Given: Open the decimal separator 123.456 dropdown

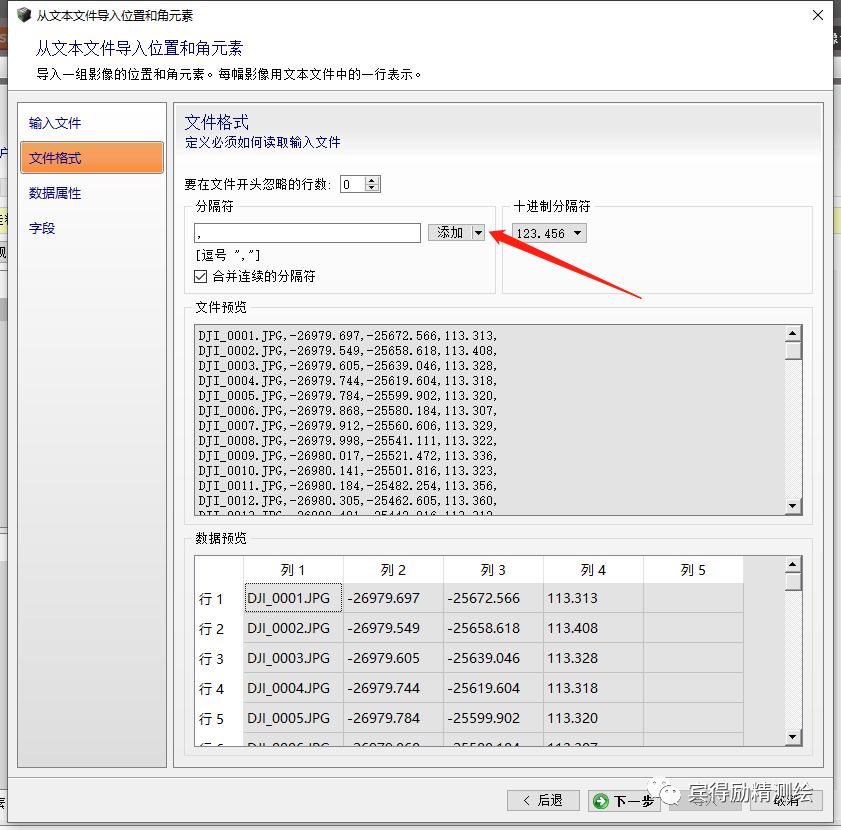Looking at the screenshot, I should (x=549, y=233).
